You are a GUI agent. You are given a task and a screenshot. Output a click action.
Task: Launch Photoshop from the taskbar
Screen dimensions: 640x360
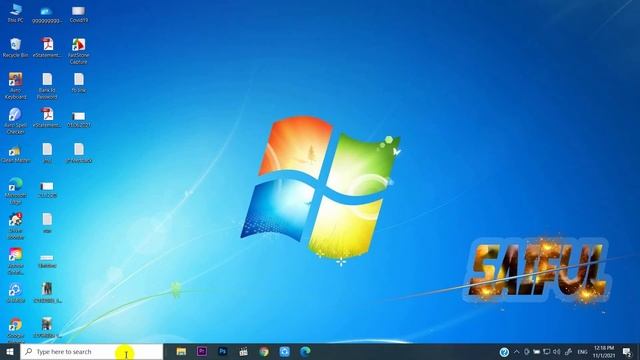[x=222, y=351]
